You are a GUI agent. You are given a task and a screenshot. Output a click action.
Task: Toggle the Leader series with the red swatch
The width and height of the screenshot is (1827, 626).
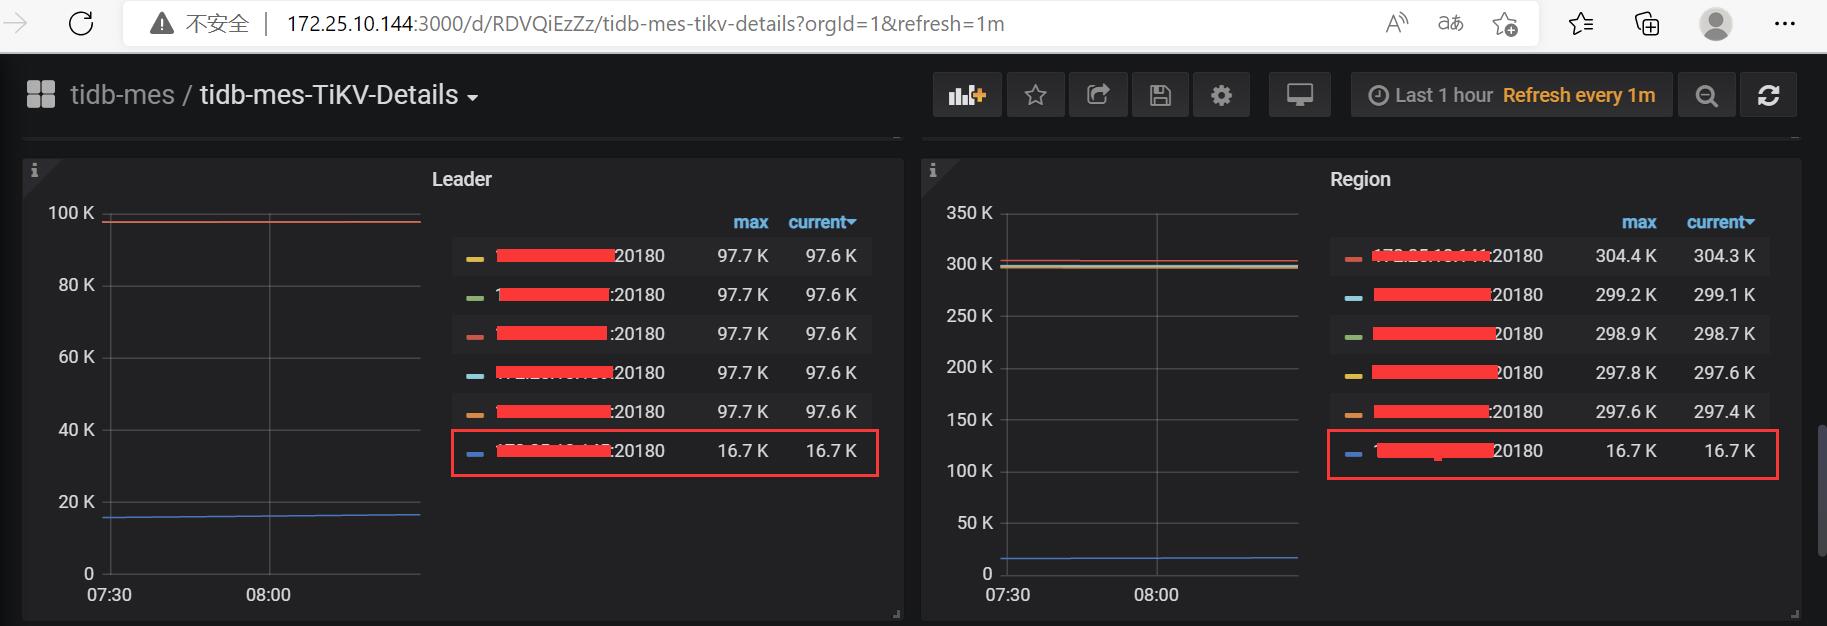pyautogui.click(x=580, y=334)
